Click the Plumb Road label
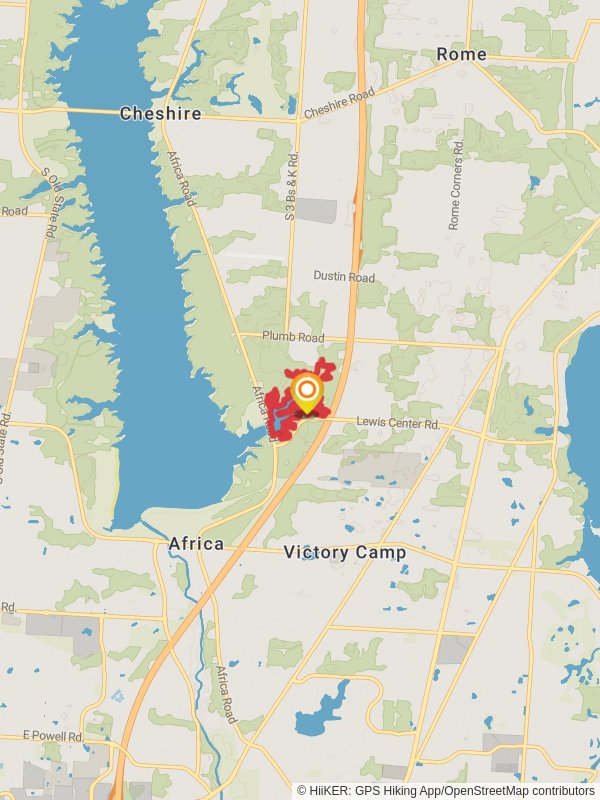The image size is (600, 800). 293,337
